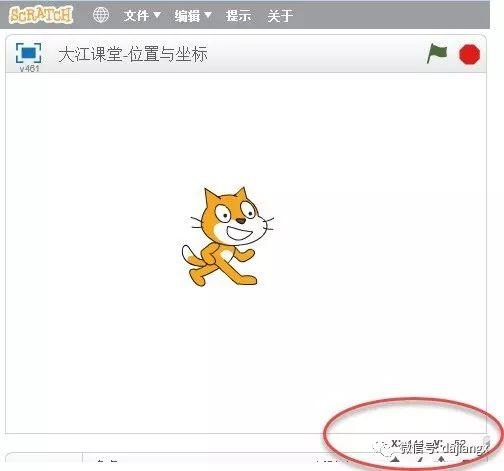Expand the 文件 dropdown arrow

point(157,15)
